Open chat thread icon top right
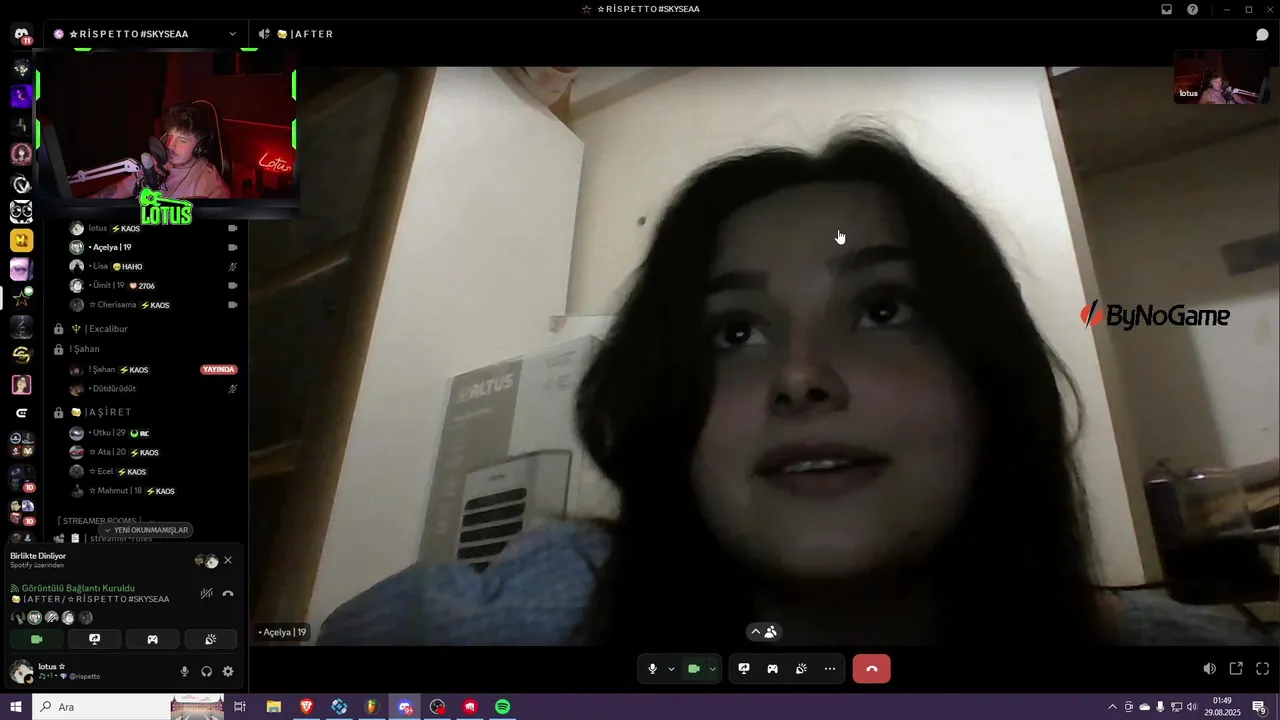Image resolution: width=1280 pixels, height=720 pixels. [1262, 34]
